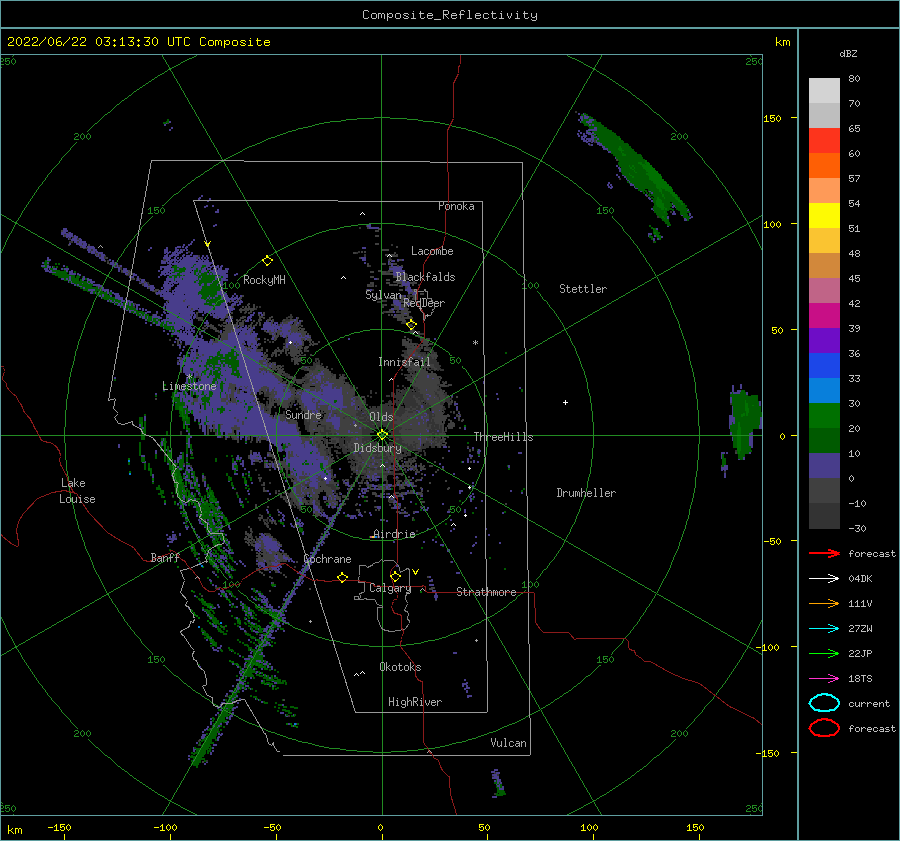Click asterisk marker northeast of Innisfail
The width and height of the screenshot is (900, 841).
pyautogui.click(x=475, y=343)
